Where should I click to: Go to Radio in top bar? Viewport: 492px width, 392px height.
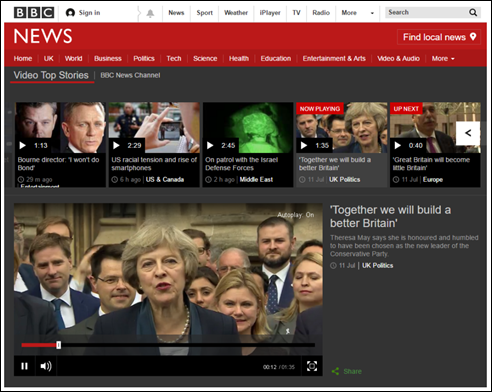pos(321,13)
